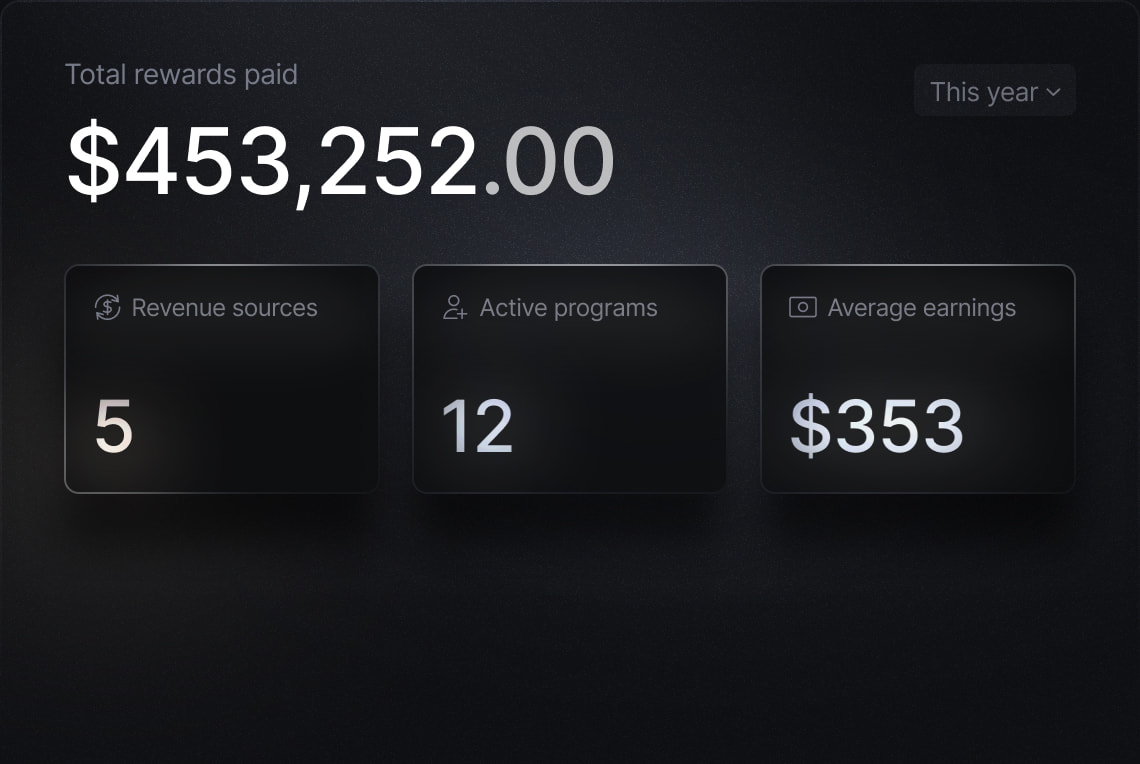1140x764 pixels.
Task: Click the chevron on the This year selector
Action: coord(1053,92)
